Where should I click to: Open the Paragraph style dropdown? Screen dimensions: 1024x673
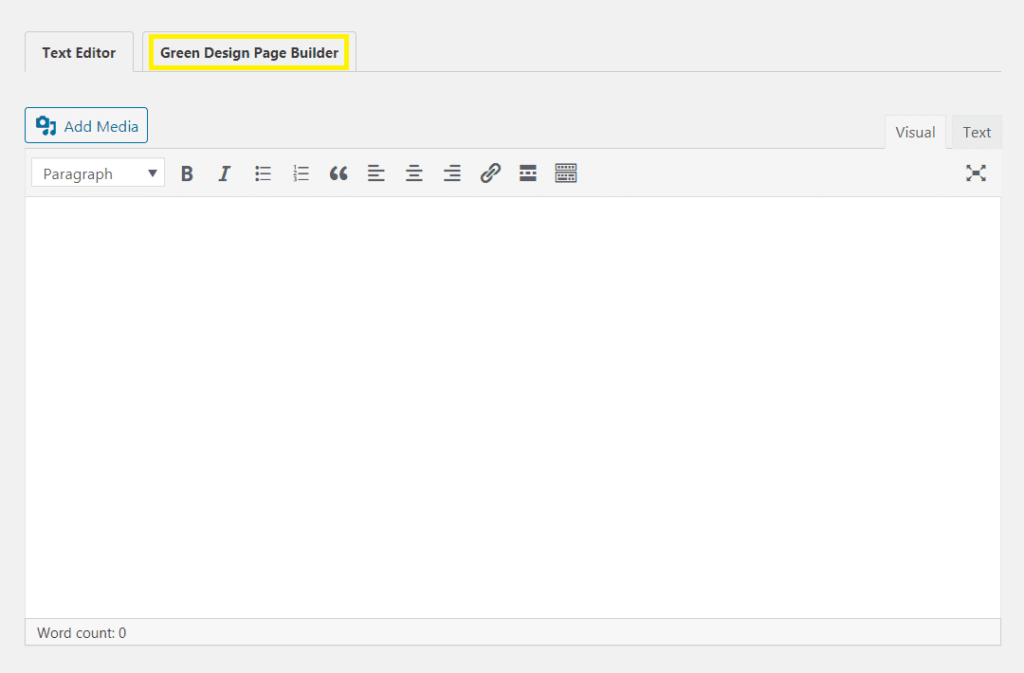[97, 172]
